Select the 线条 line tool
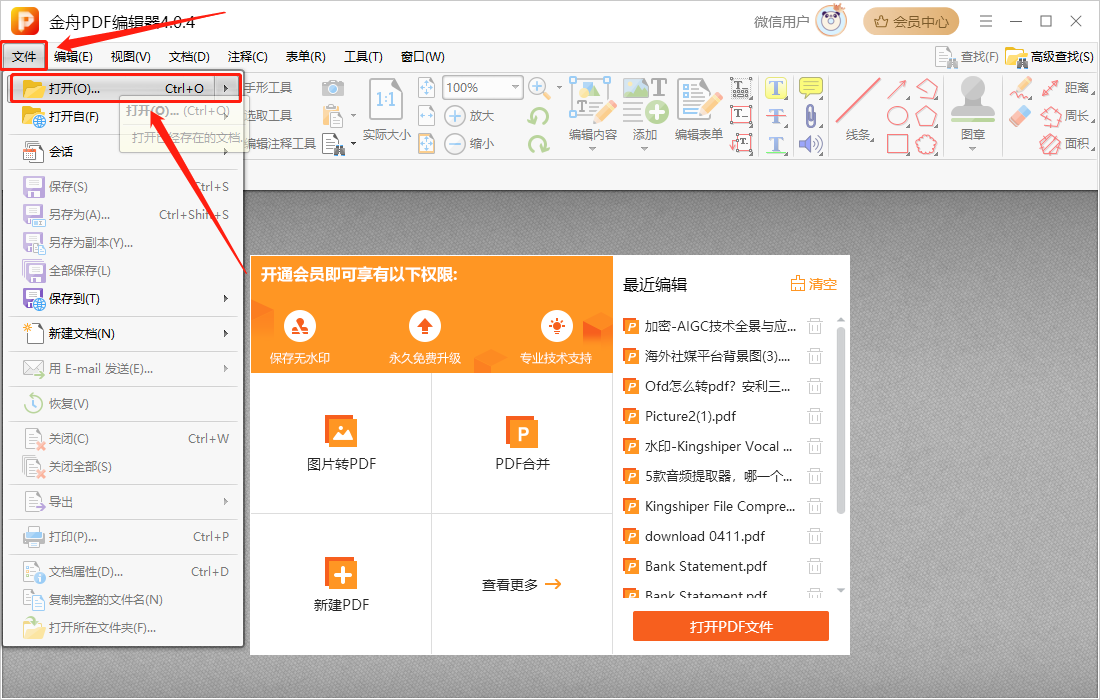This screenshot has height=700, width=1100. coord(858,109)
